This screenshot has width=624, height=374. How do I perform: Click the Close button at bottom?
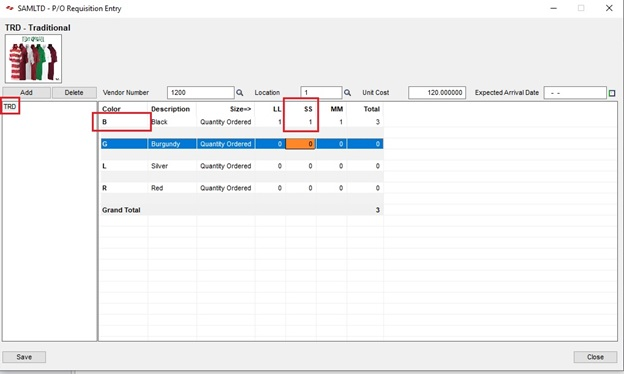click(x=595, y=357)
